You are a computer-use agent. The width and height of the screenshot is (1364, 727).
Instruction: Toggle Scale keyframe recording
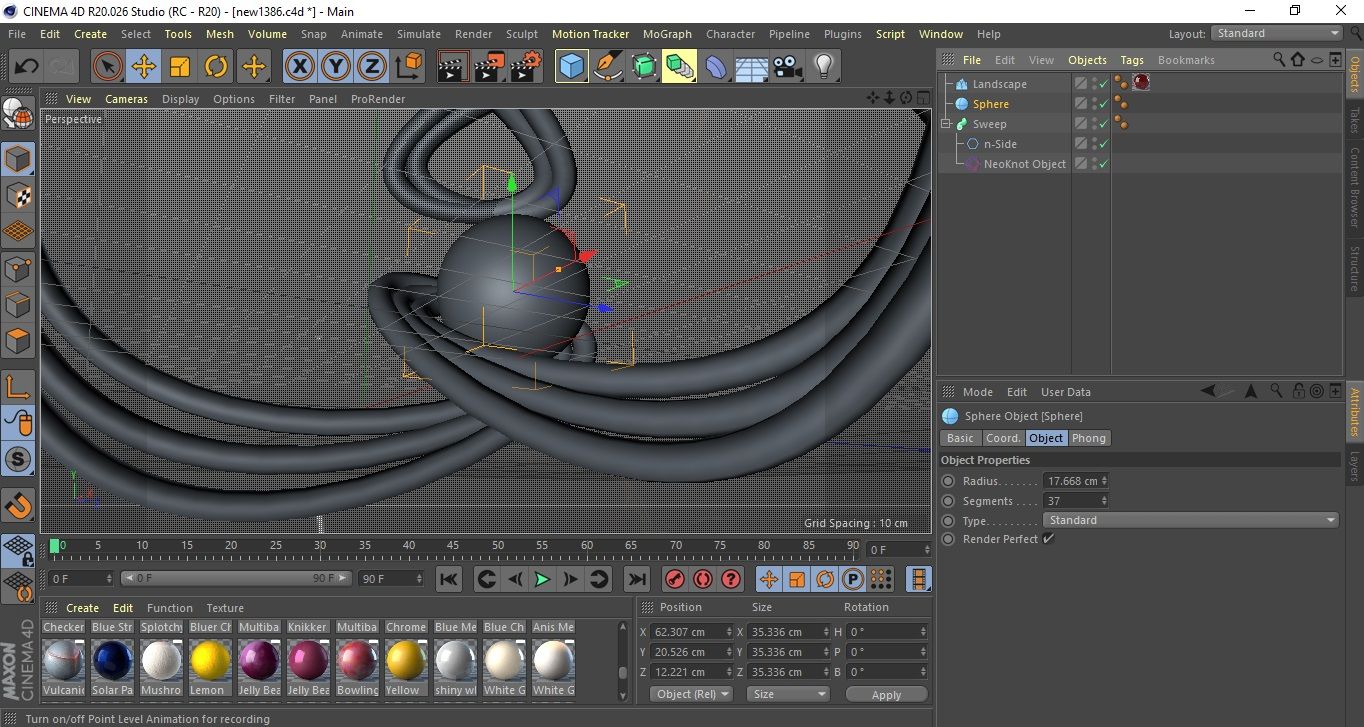coord(797,579)
